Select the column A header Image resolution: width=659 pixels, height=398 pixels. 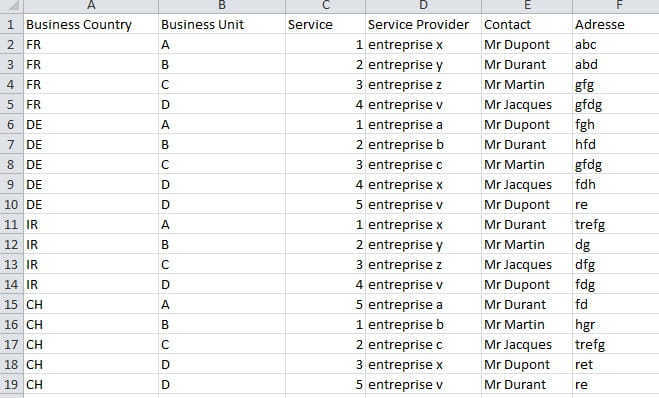point(91,6)
